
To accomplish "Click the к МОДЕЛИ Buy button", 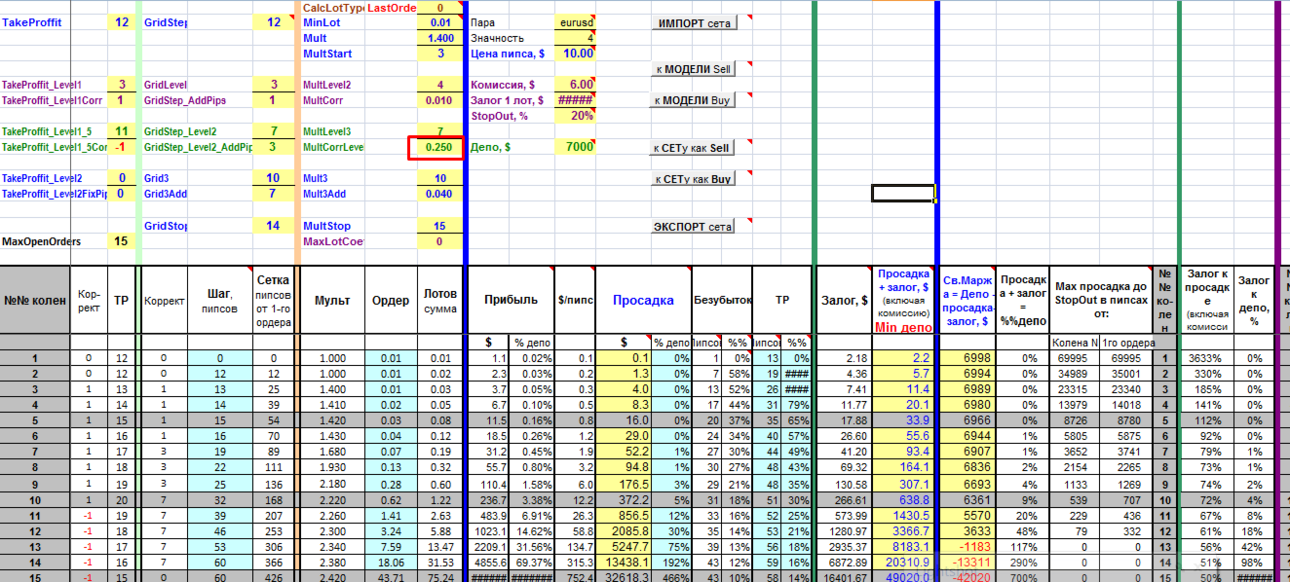I will (x=694, y=100).
